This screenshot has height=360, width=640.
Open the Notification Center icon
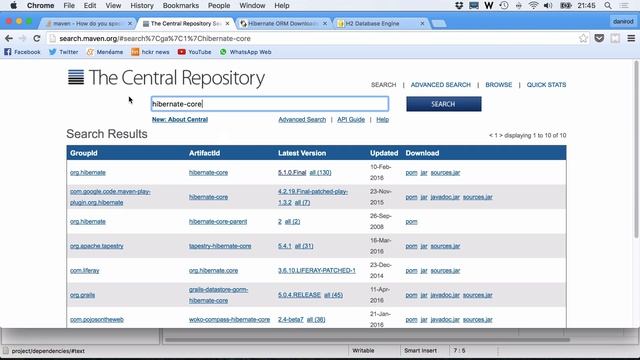pos(624,5)
